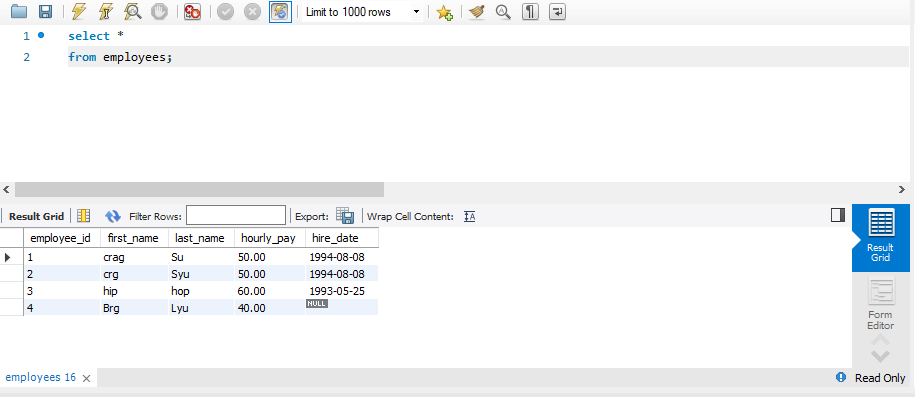Open a SQL script file folder icon
The width and height of the screenshot is (915, 397).
[x=19, y=11]
